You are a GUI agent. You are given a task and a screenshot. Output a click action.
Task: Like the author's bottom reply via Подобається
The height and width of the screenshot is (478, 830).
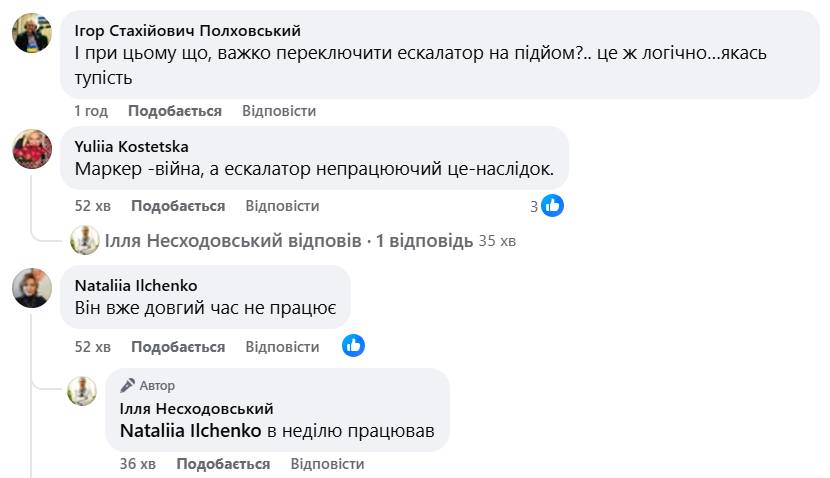coord(223,464)
